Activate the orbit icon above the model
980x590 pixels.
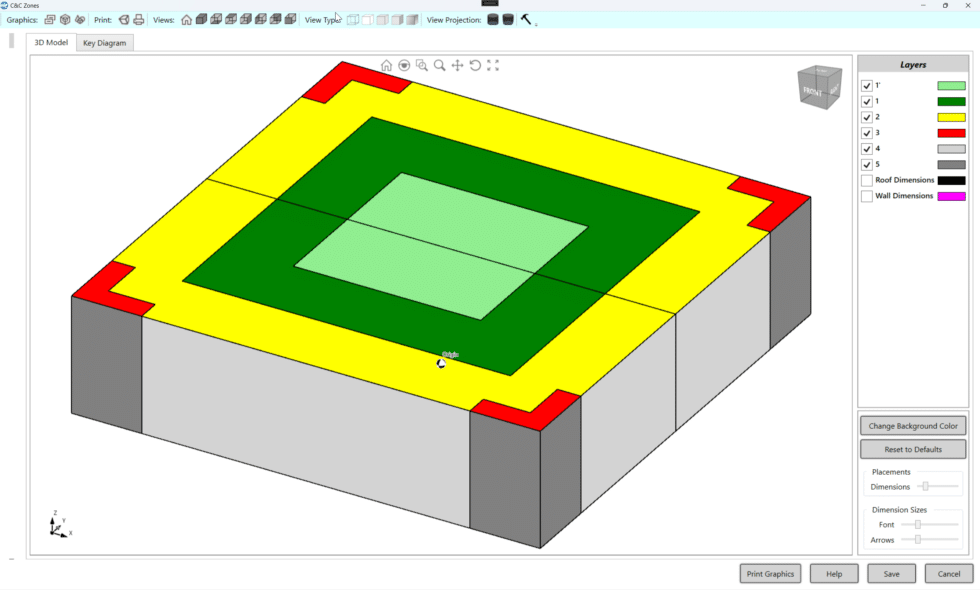(404, 66)
